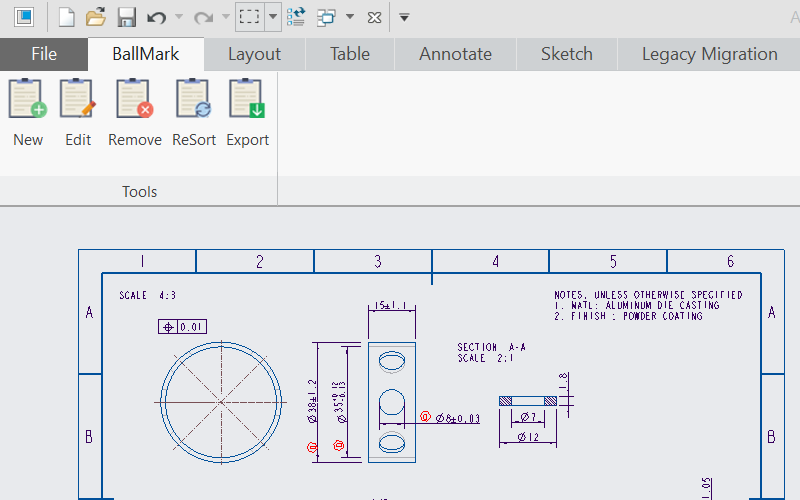Click the New balloon mark icon

pos(28,100)
